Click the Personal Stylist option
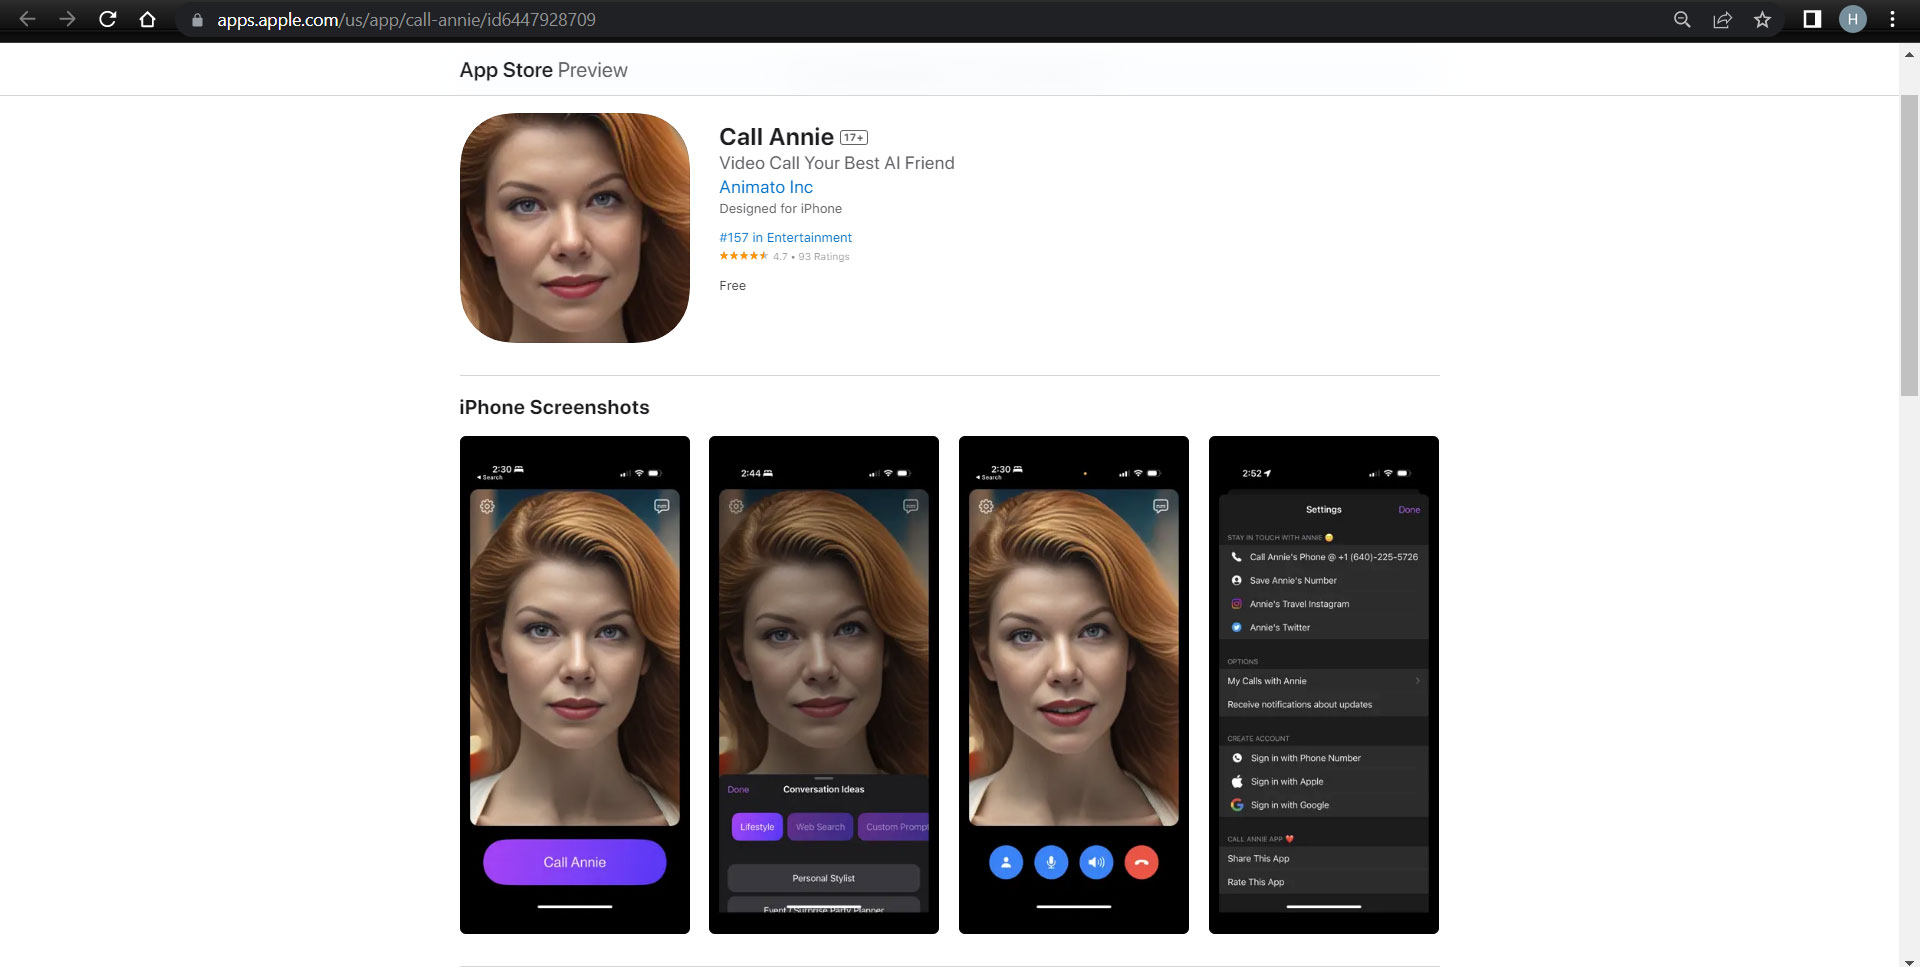This screenshot has height=967, width=1920. [x=823, y=878]
